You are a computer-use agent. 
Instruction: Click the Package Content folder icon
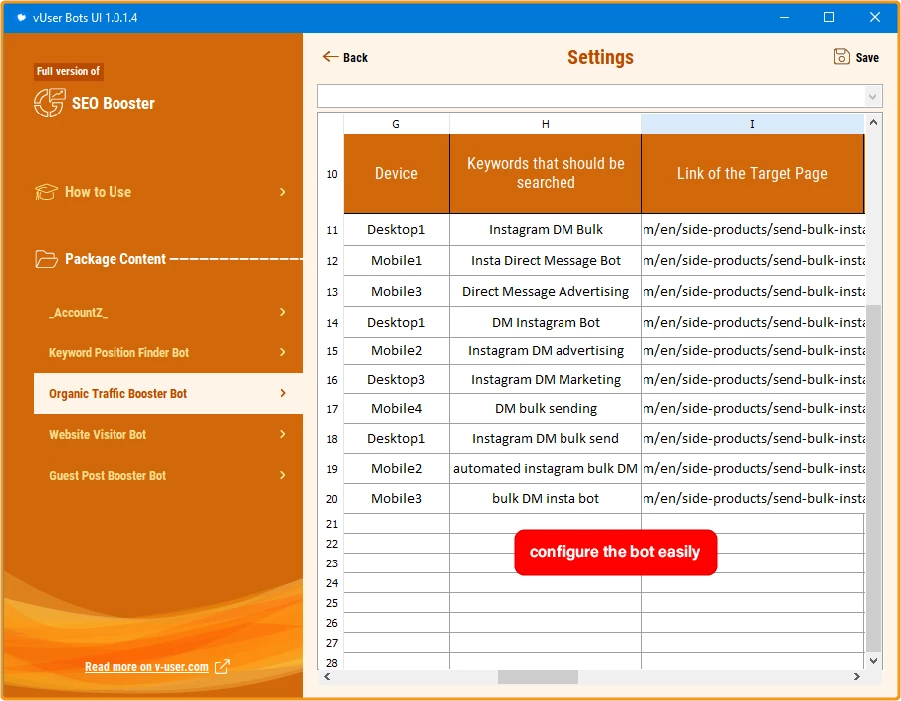(46, 259)
